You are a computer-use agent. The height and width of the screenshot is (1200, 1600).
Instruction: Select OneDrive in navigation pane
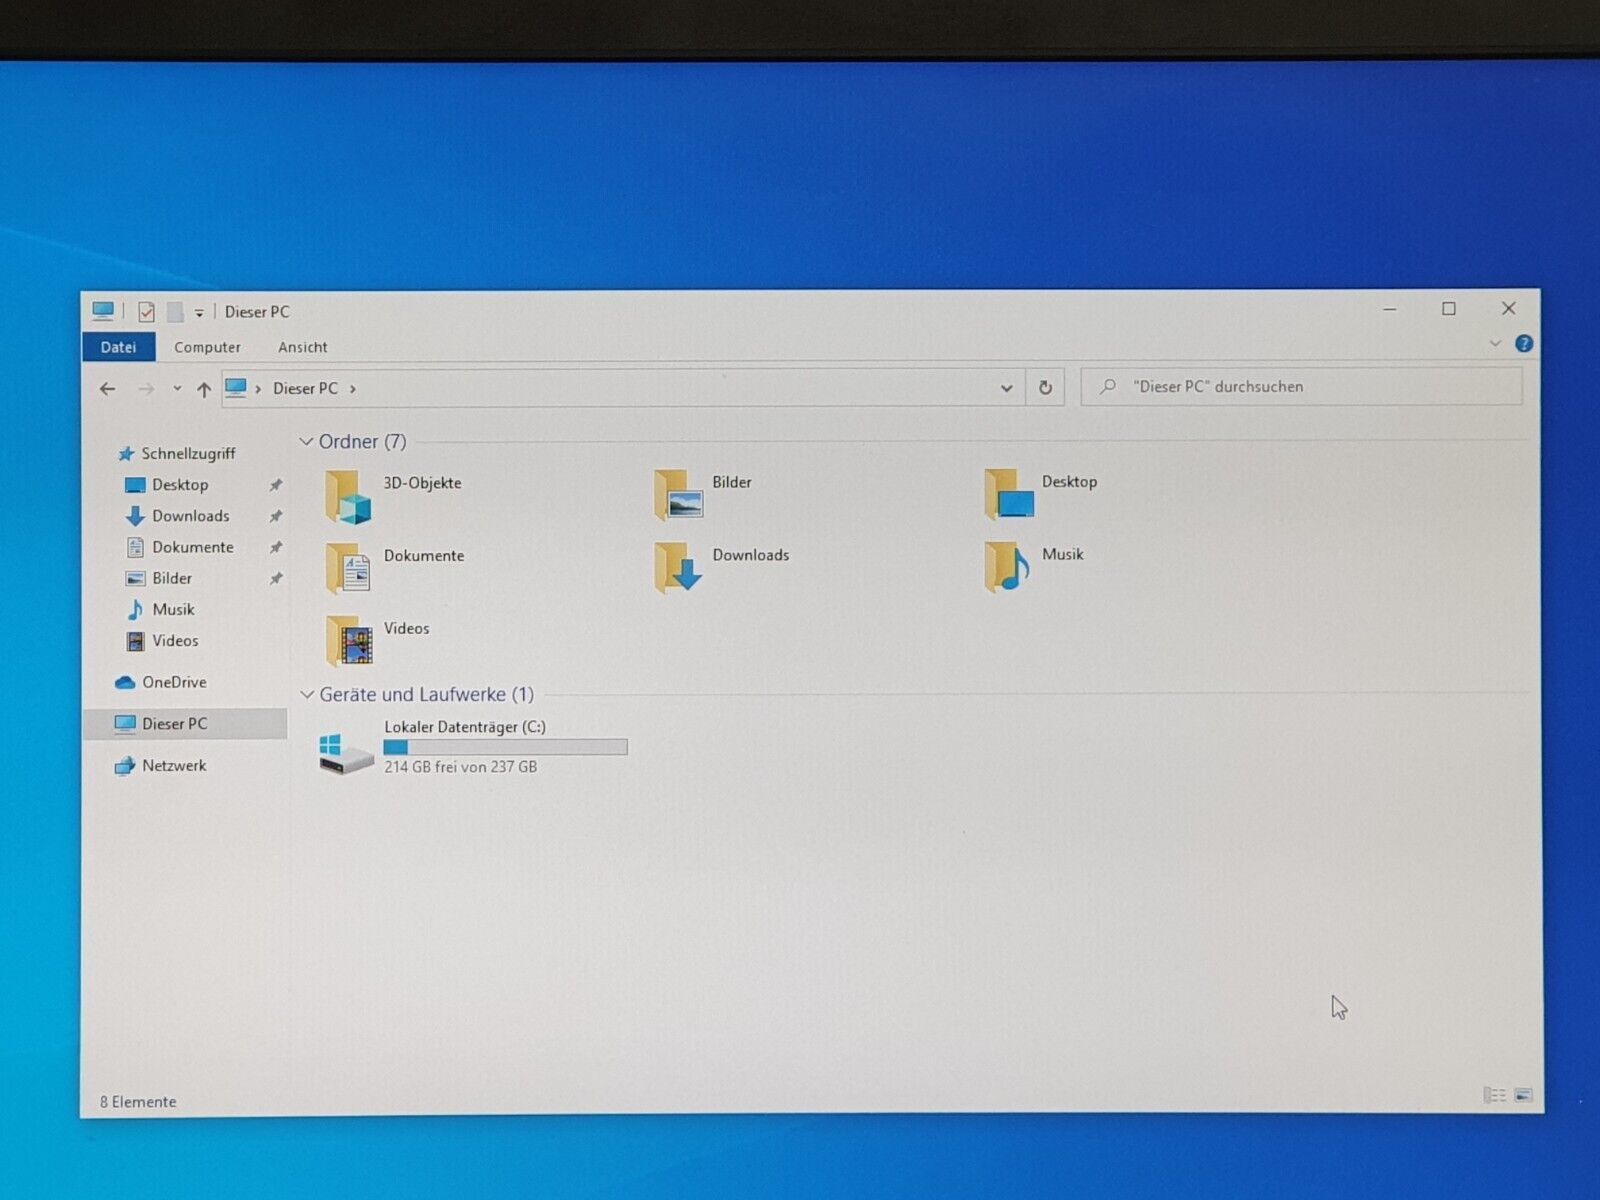pyautogui.click(x=174, y=682)
